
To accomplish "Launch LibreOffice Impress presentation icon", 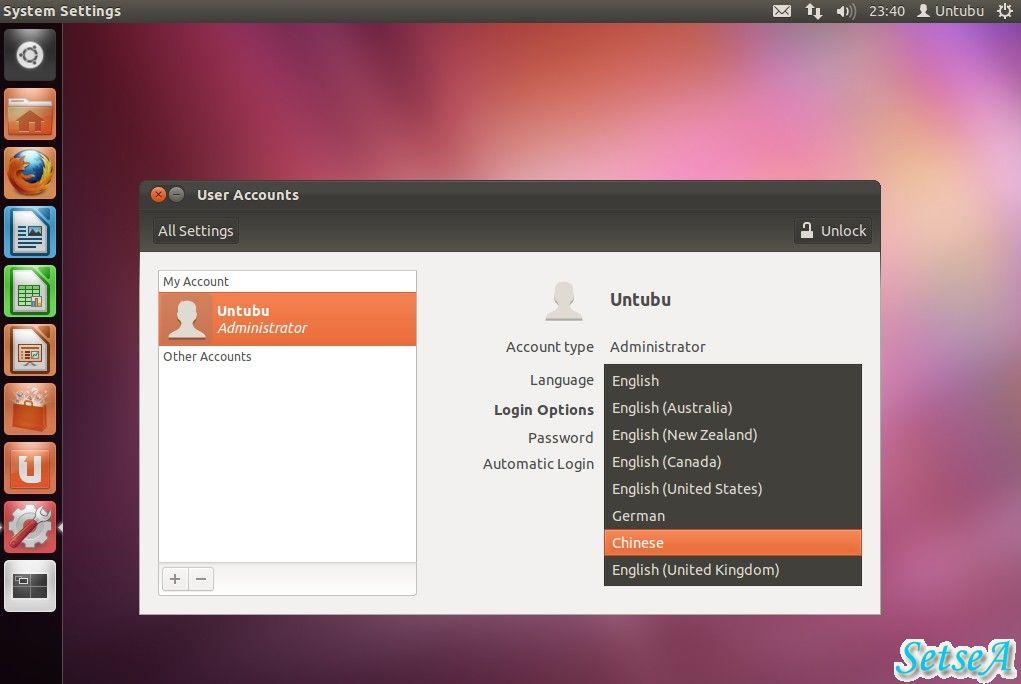I will point(30,350).
